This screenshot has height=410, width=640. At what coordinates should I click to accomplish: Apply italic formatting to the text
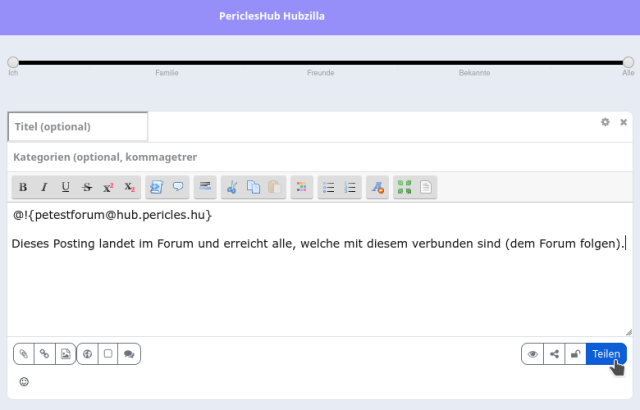44,187
